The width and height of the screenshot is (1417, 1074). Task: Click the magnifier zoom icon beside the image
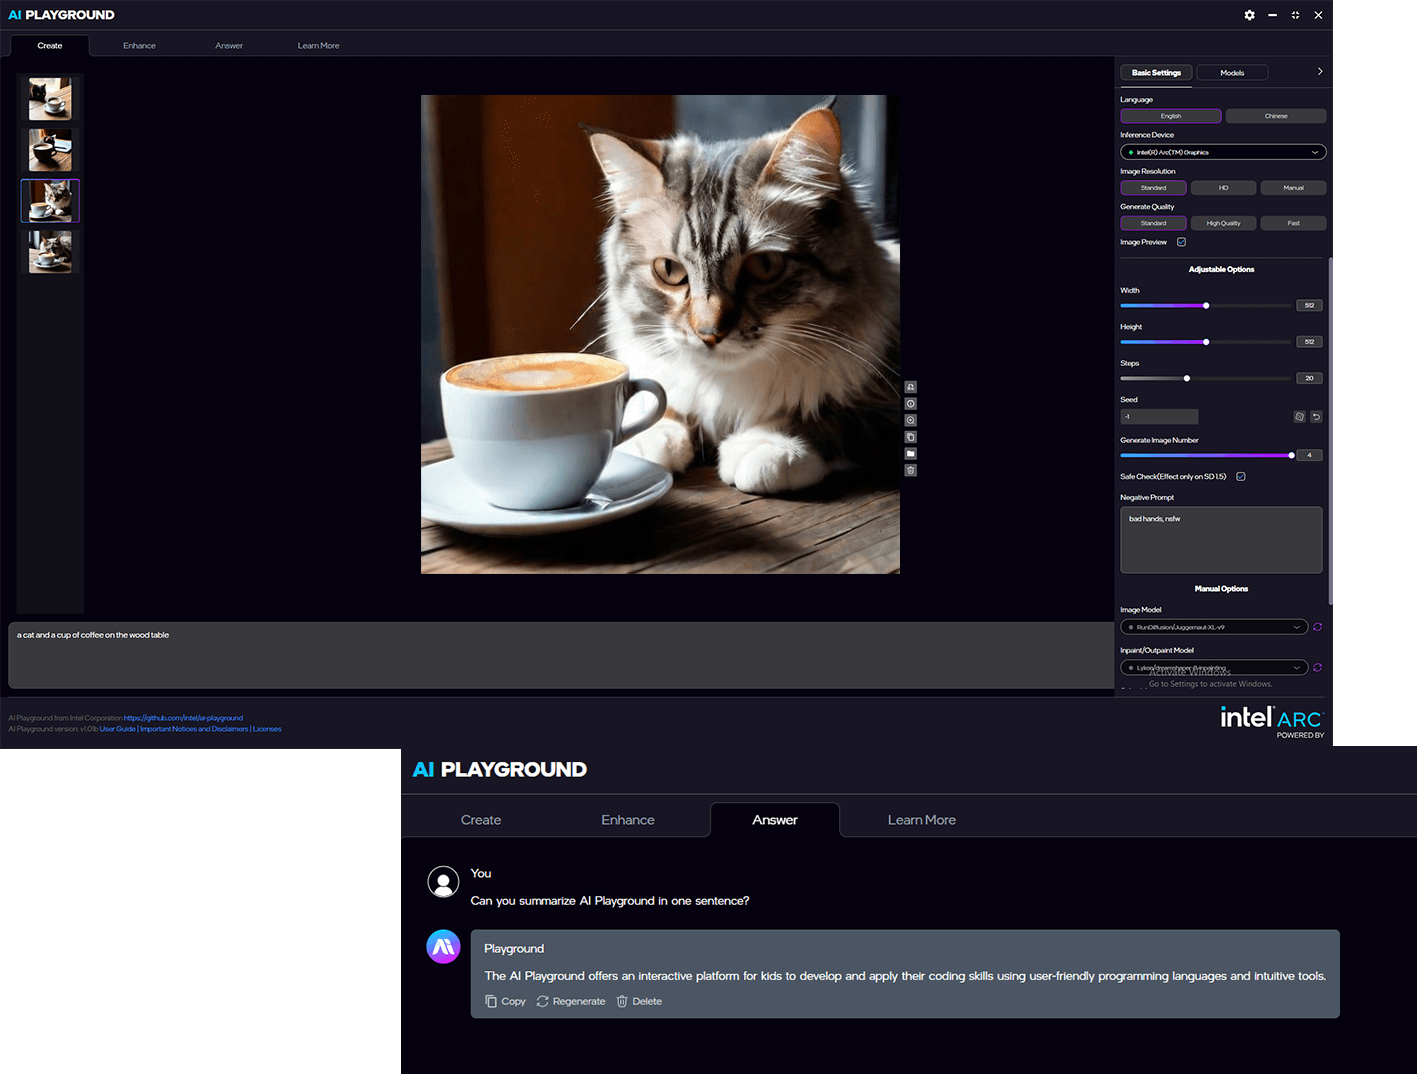[x=910, y=420]
